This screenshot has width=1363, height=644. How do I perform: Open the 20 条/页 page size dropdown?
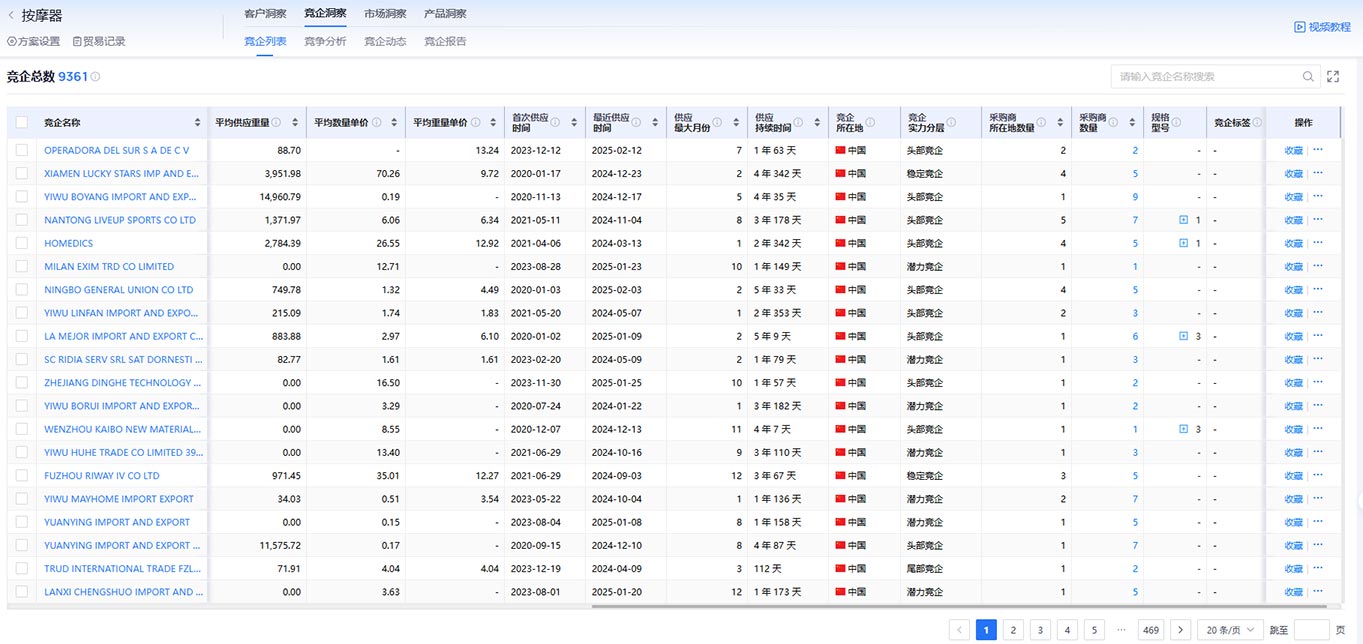[1229, 630]
